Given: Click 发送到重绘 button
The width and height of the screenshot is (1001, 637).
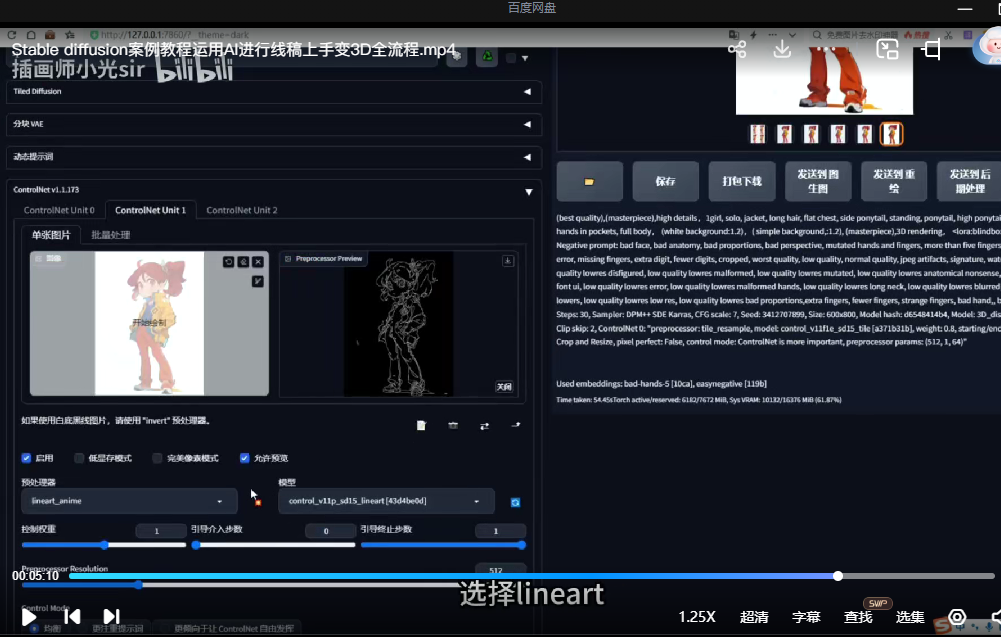Looking at the screenshot, I should click(894, 181).
